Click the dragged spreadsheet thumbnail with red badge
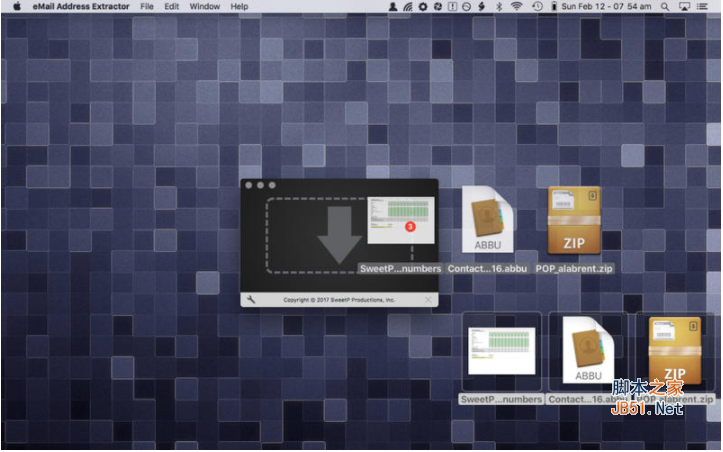 (x=401, y=220)
